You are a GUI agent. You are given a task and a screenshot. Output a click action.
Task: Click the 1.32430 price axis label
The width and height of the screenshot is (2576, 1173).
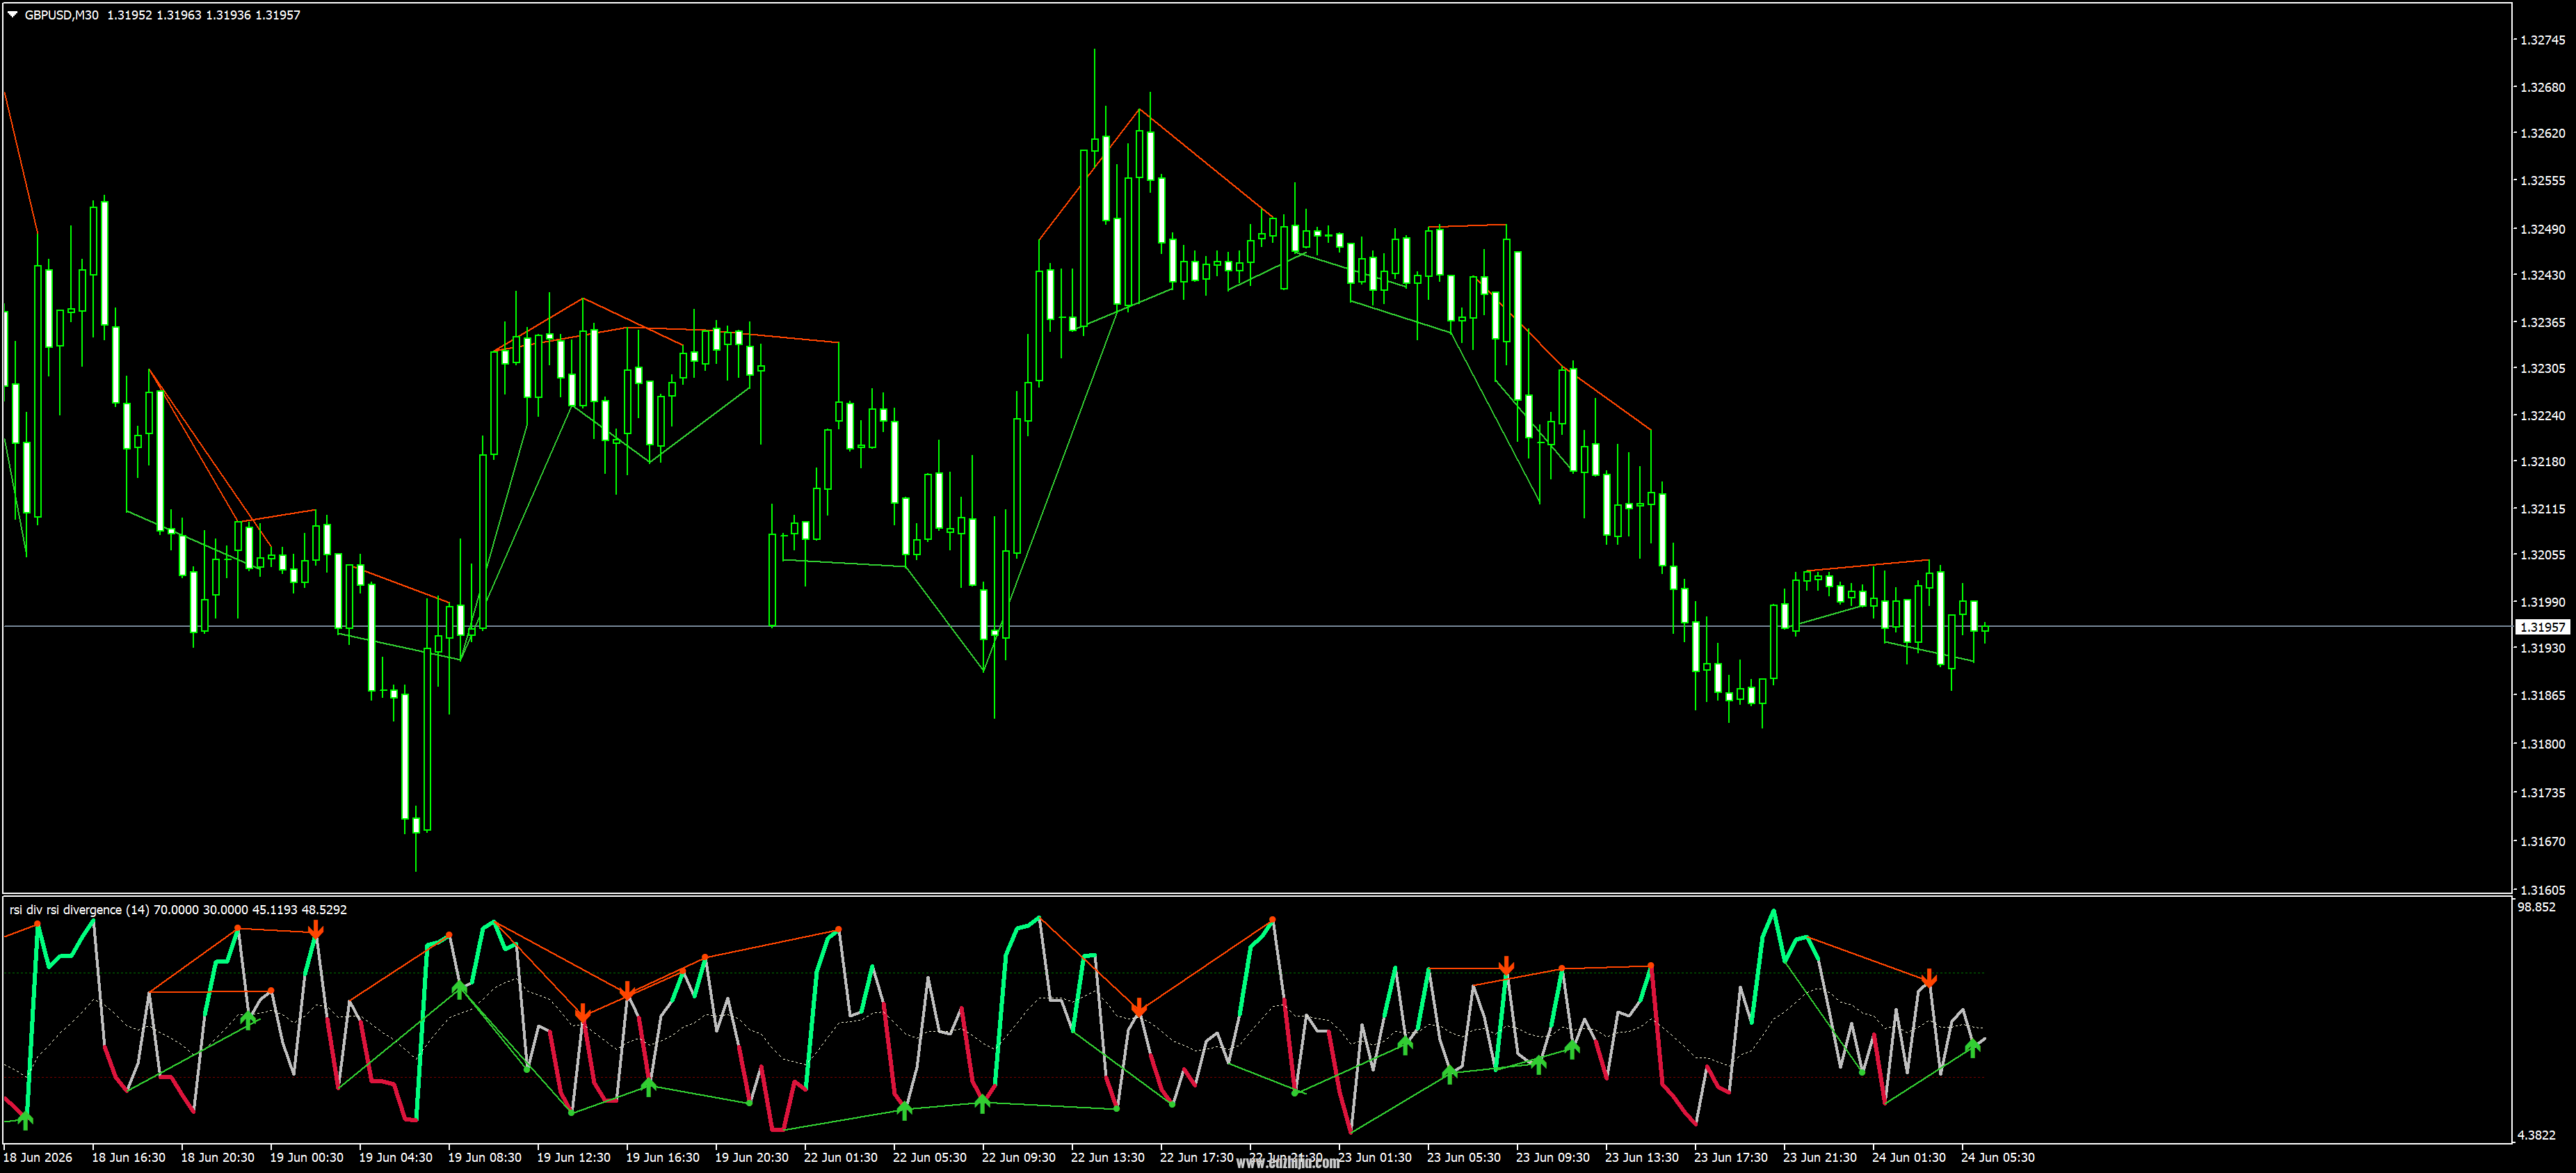(2542, 275)
